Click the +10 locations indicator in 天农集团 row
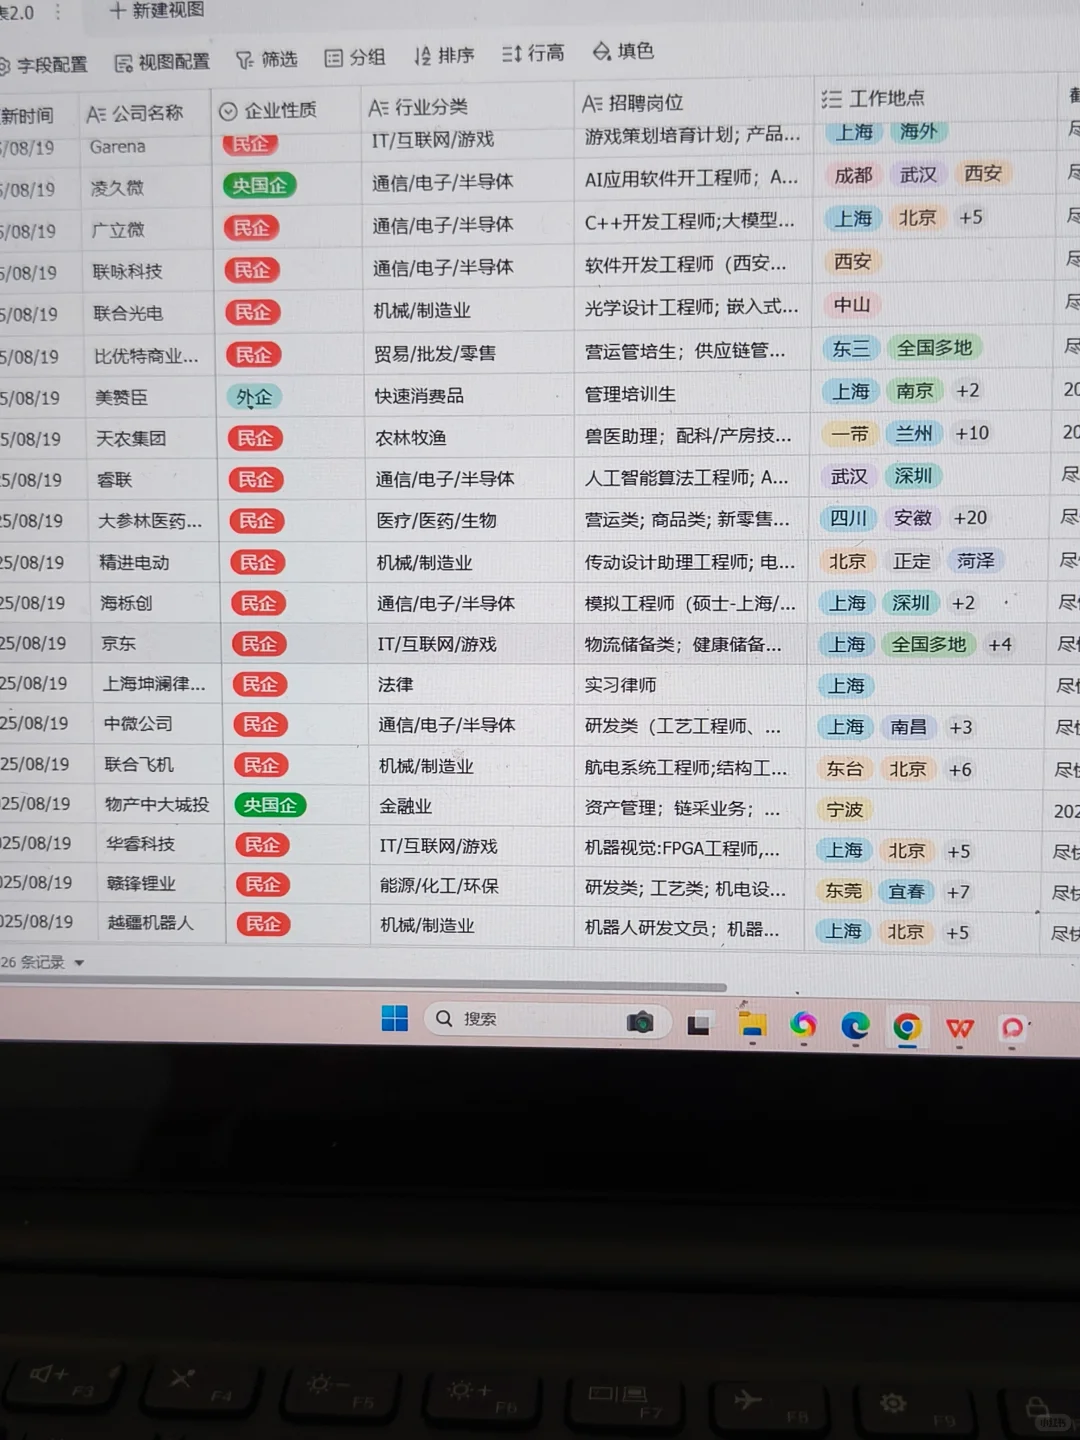Viewport: 1080px width, 1440px height. [972, 432]
